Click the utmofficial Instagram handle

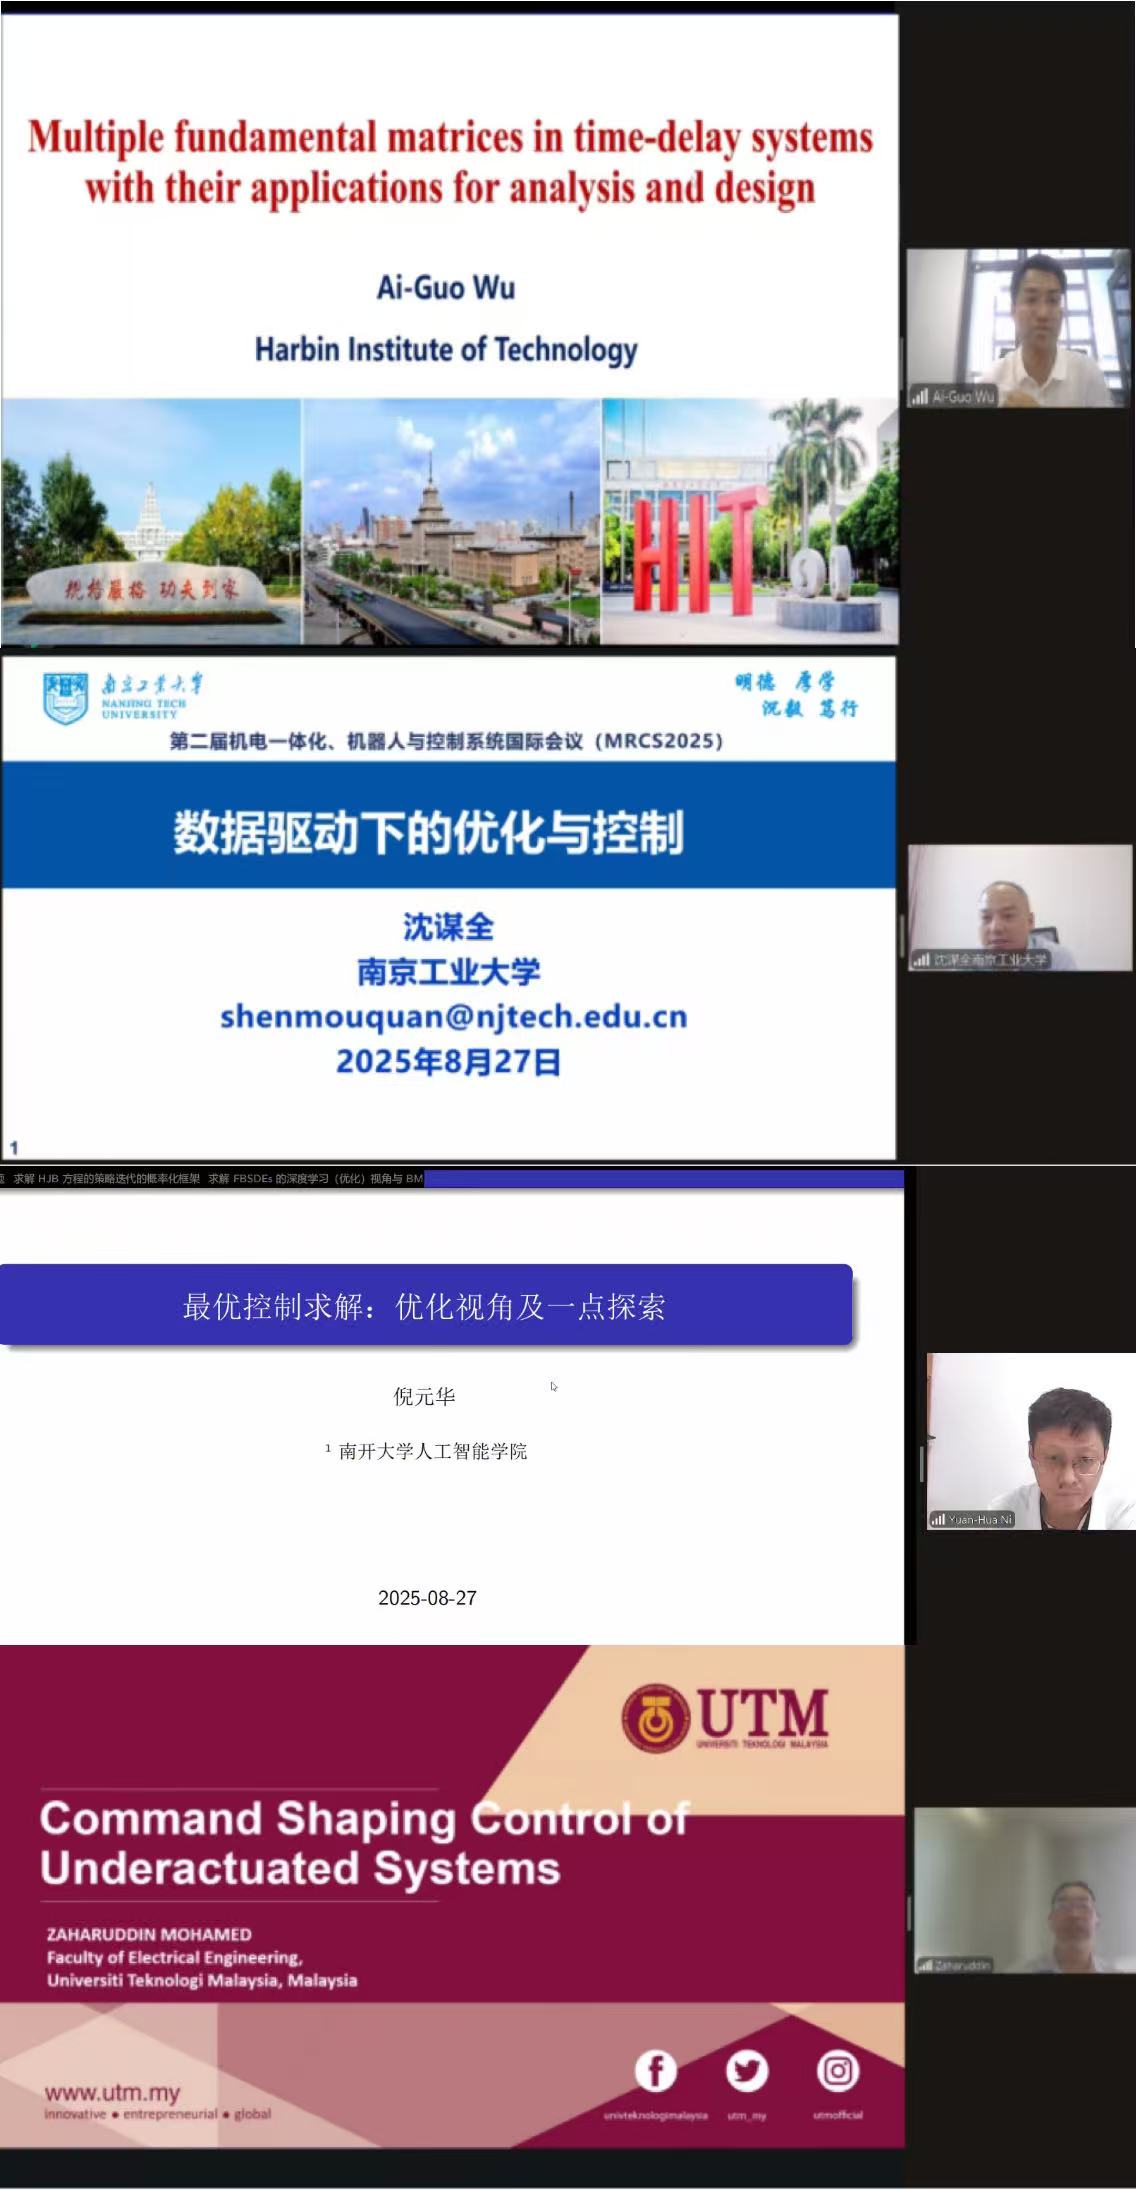[838, 2115]
